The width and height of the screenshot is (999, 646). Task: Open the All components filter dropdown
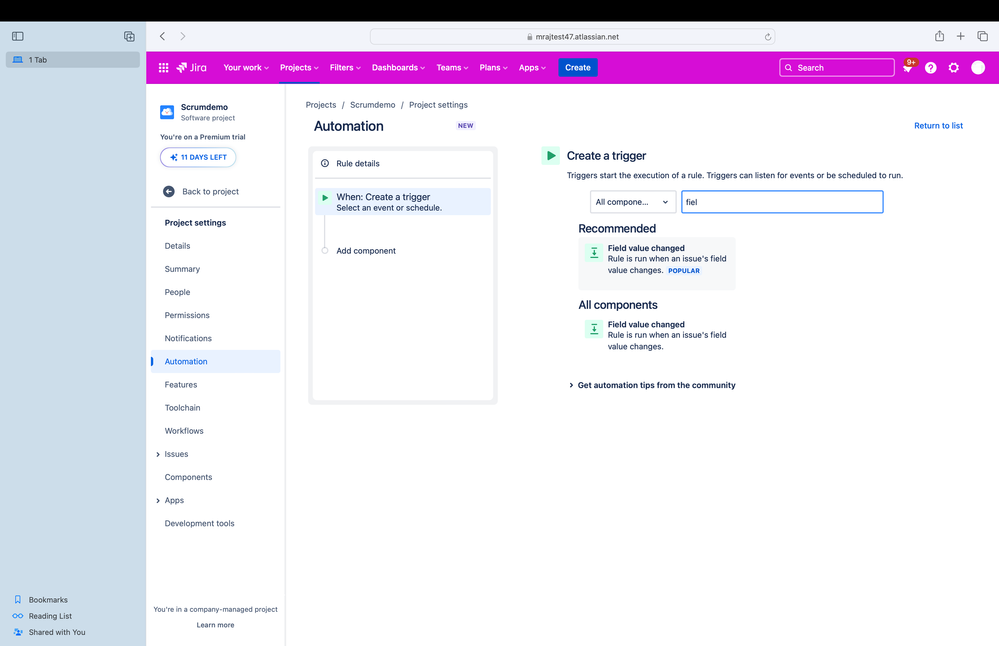633,202
